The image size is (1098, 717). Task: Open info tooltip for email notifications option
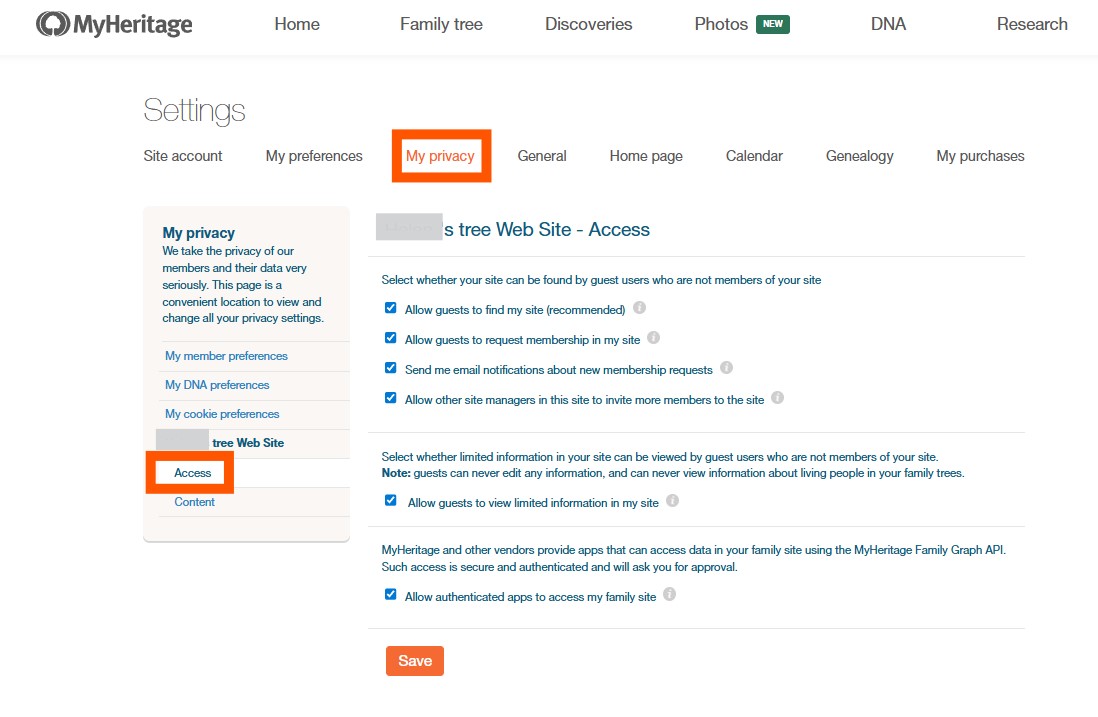click(x=727, y=368)
